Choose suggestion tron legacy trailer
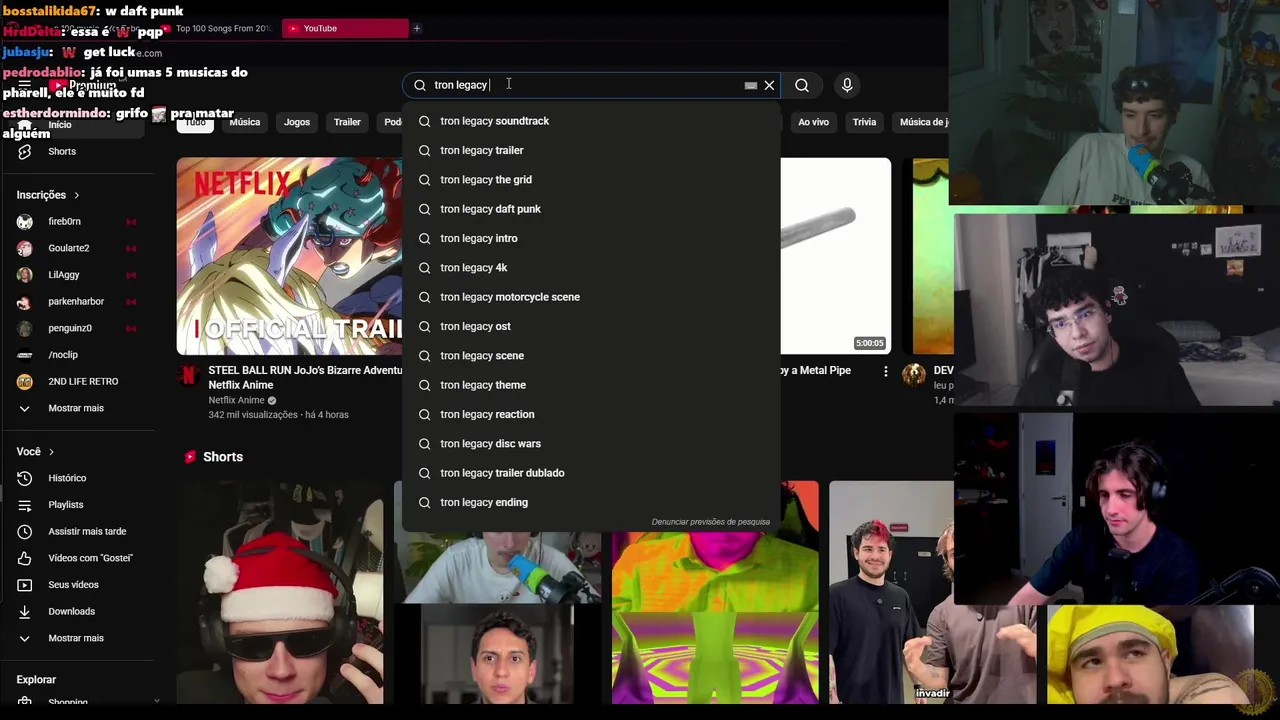 [x=591, y=150]
